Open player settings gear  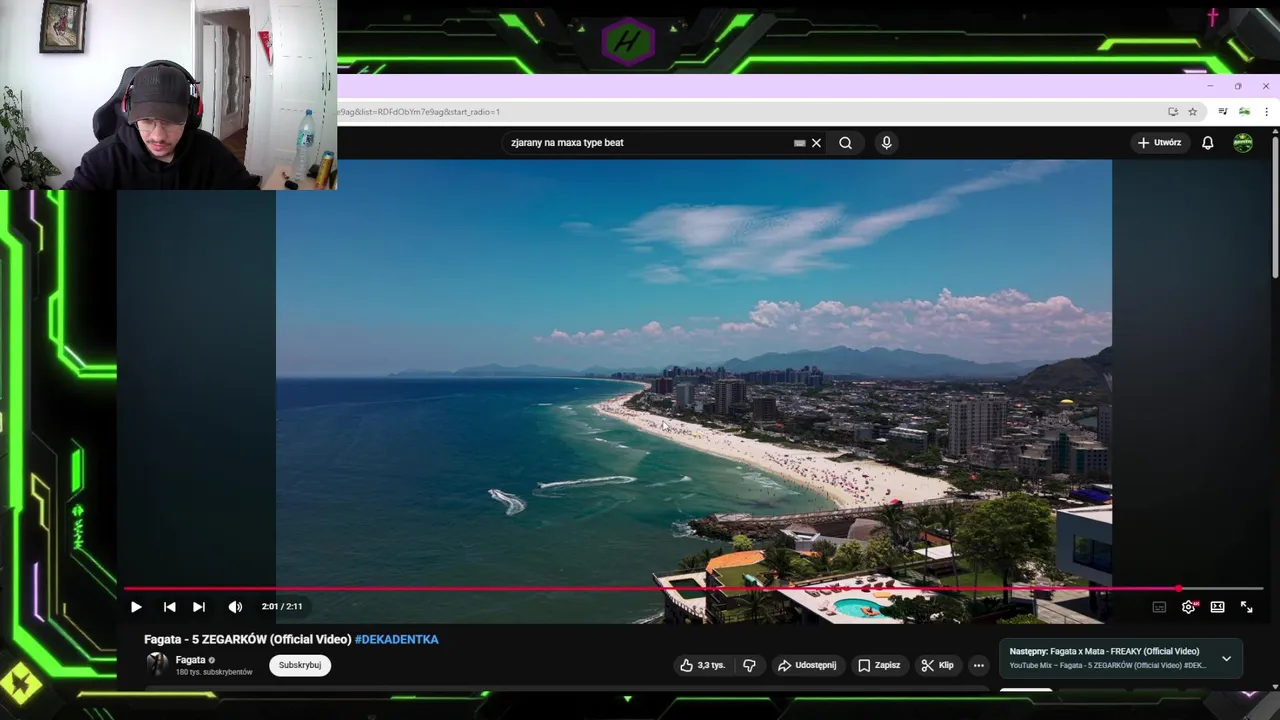[x=1188, y=607]
